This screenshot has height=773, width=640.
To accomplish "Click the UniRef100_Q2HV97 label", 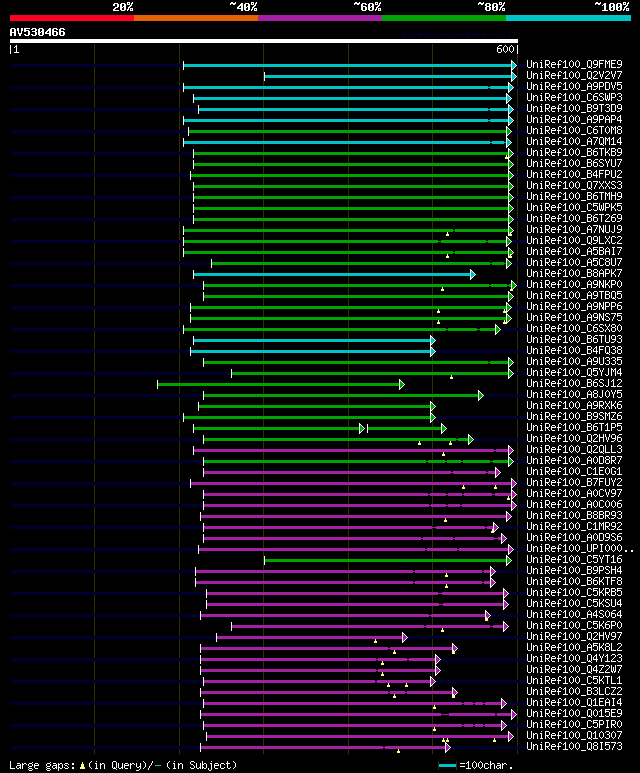I will 574,637.
